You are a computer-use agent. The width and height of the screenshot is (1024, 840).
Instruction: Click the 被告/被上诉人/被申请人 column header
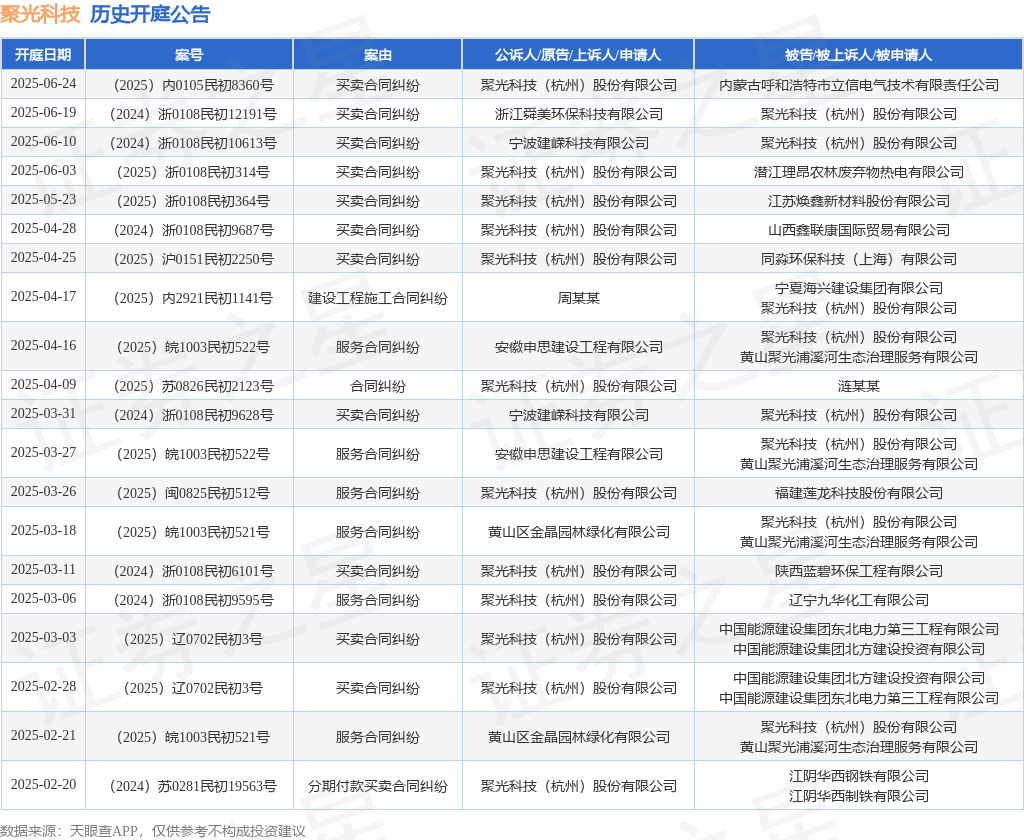point(858,55)
